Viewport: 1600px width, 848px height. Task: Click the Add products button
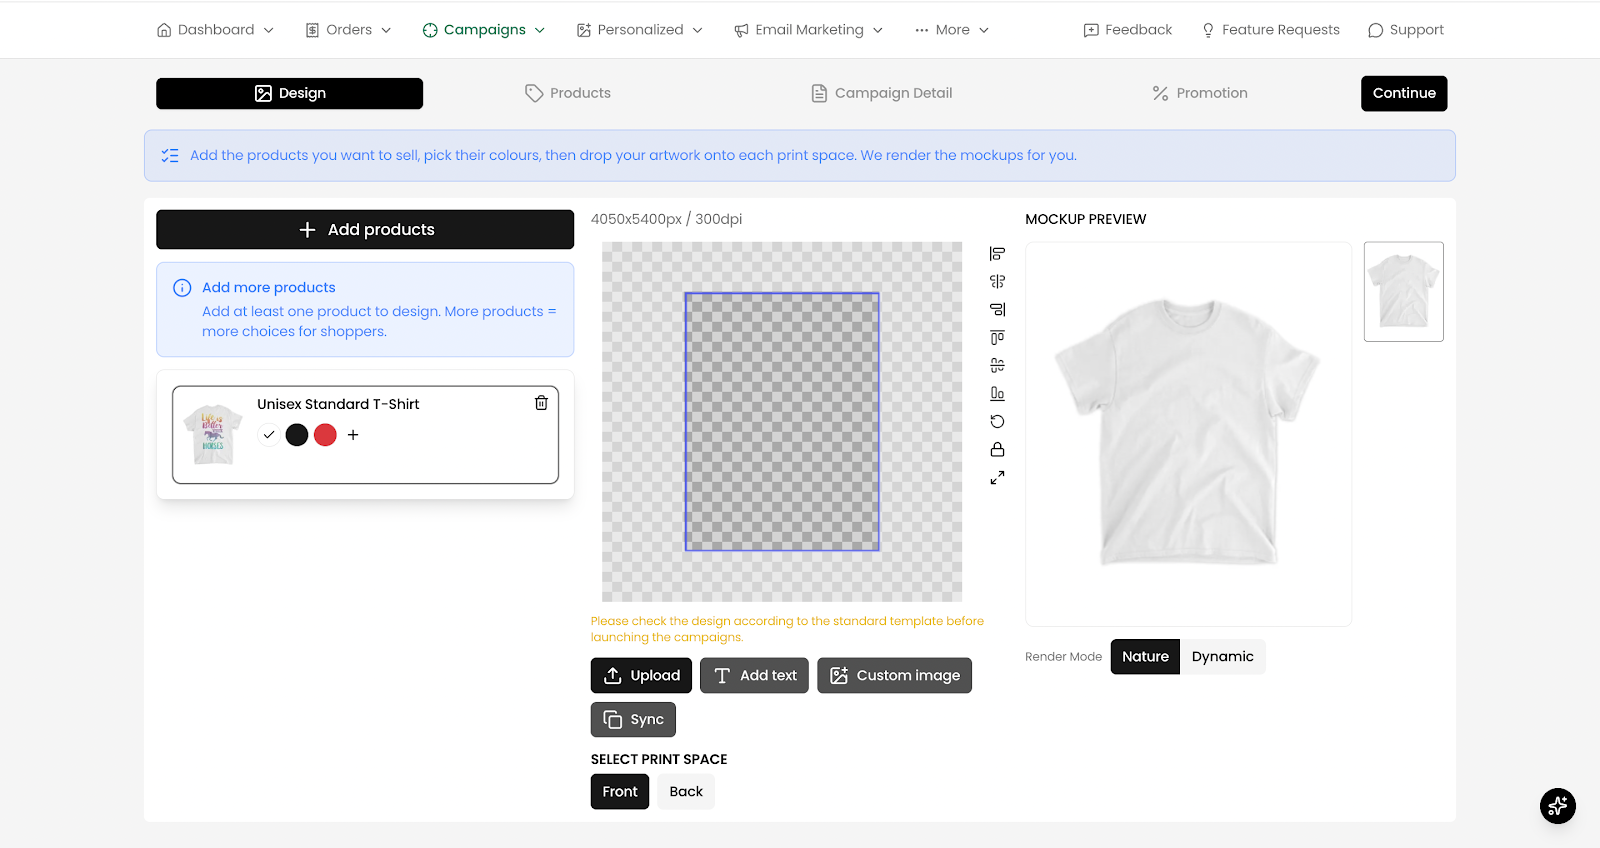point(365,229)
